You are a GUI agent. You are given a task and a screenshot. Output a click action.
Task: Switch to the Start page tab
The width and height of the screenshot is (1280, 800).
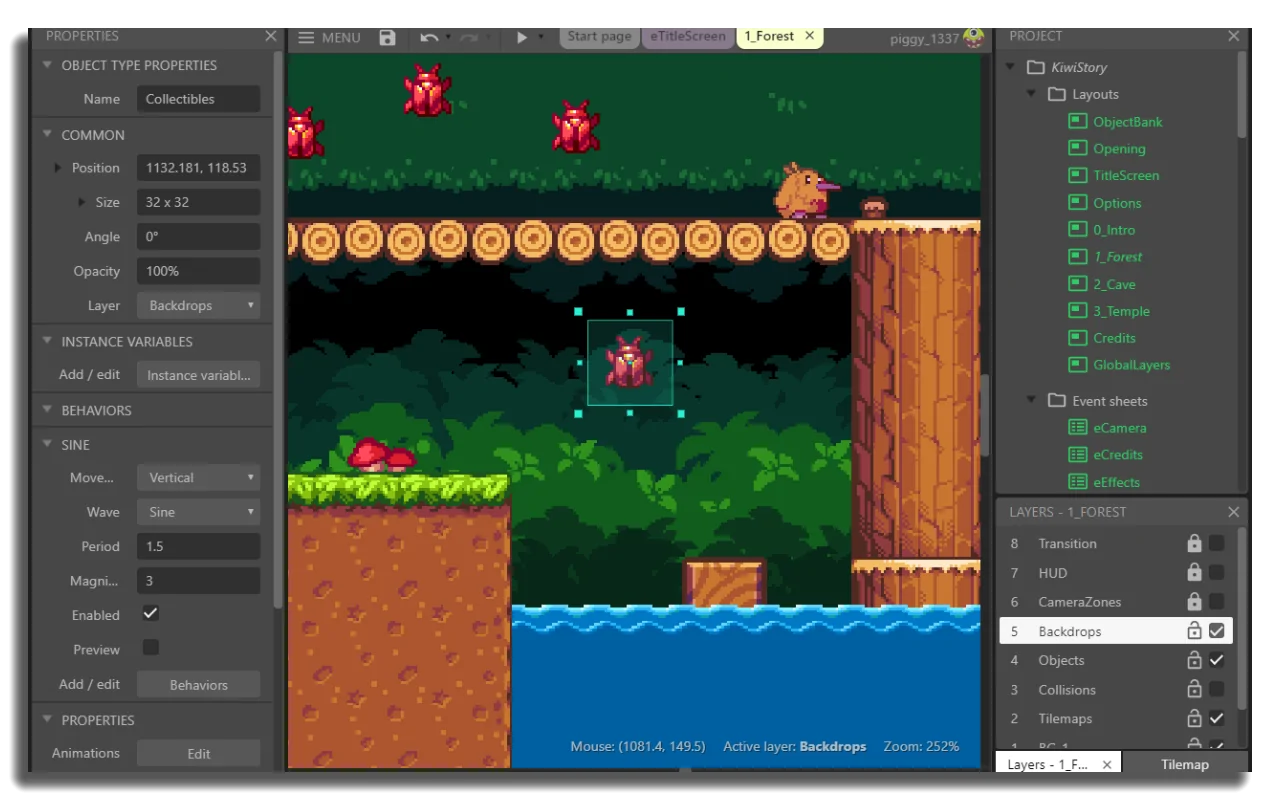[x=599, y=37]
